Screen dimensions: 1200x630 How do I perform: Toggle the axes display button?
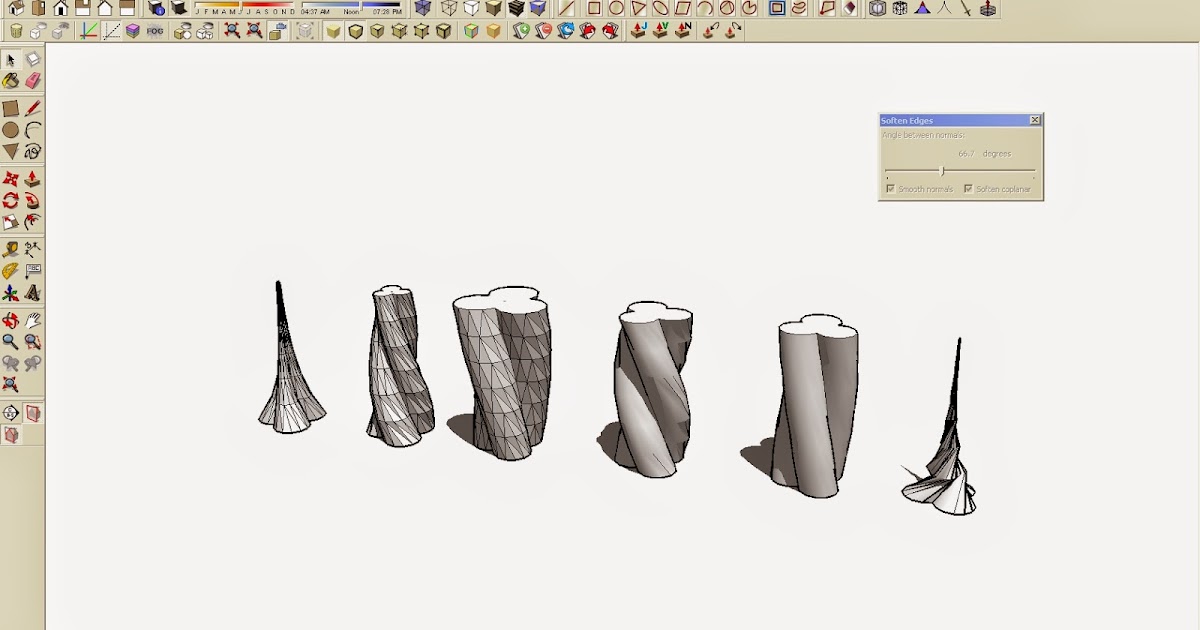(x=89, y=31)
